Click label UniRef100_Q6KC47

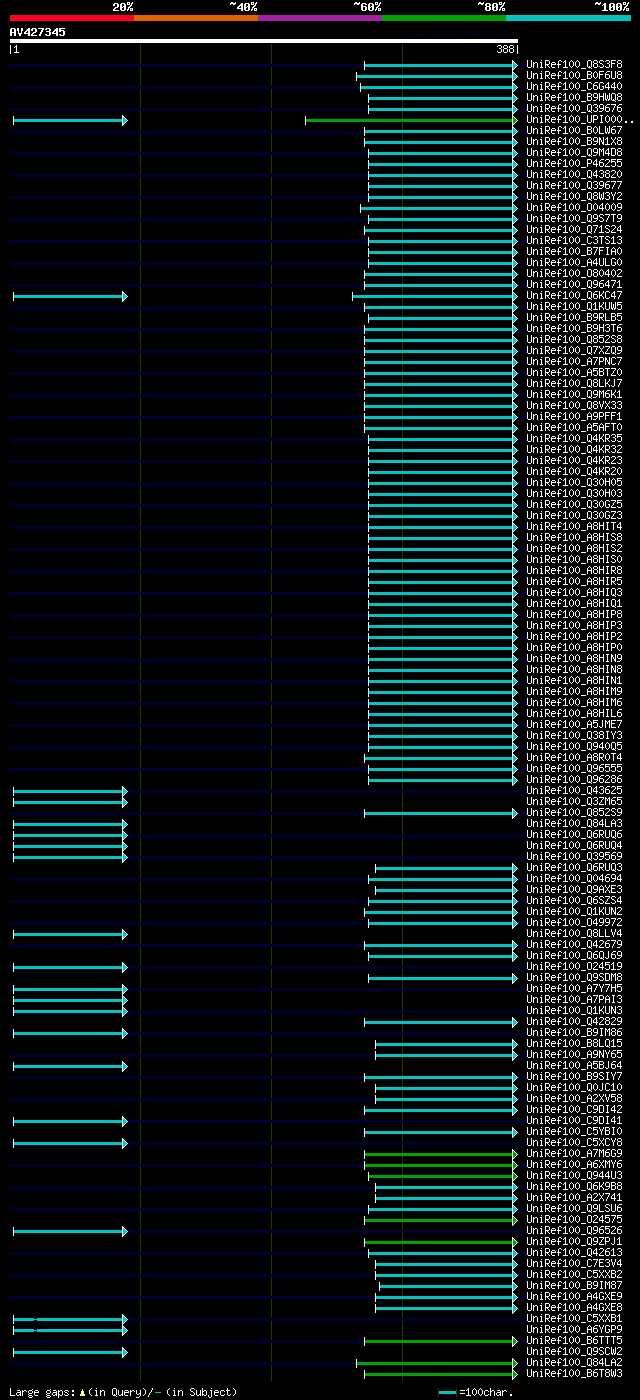coord(574,295)
